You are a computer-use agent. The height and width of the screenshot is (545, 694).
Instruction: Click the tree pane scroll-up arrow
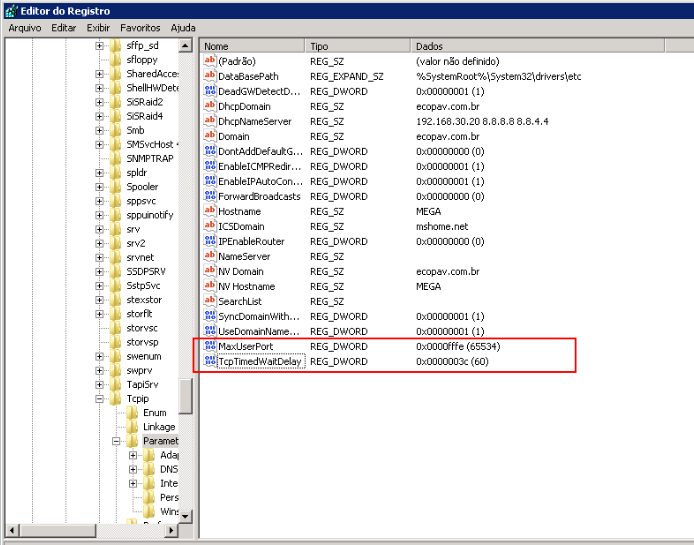(186, 46)
